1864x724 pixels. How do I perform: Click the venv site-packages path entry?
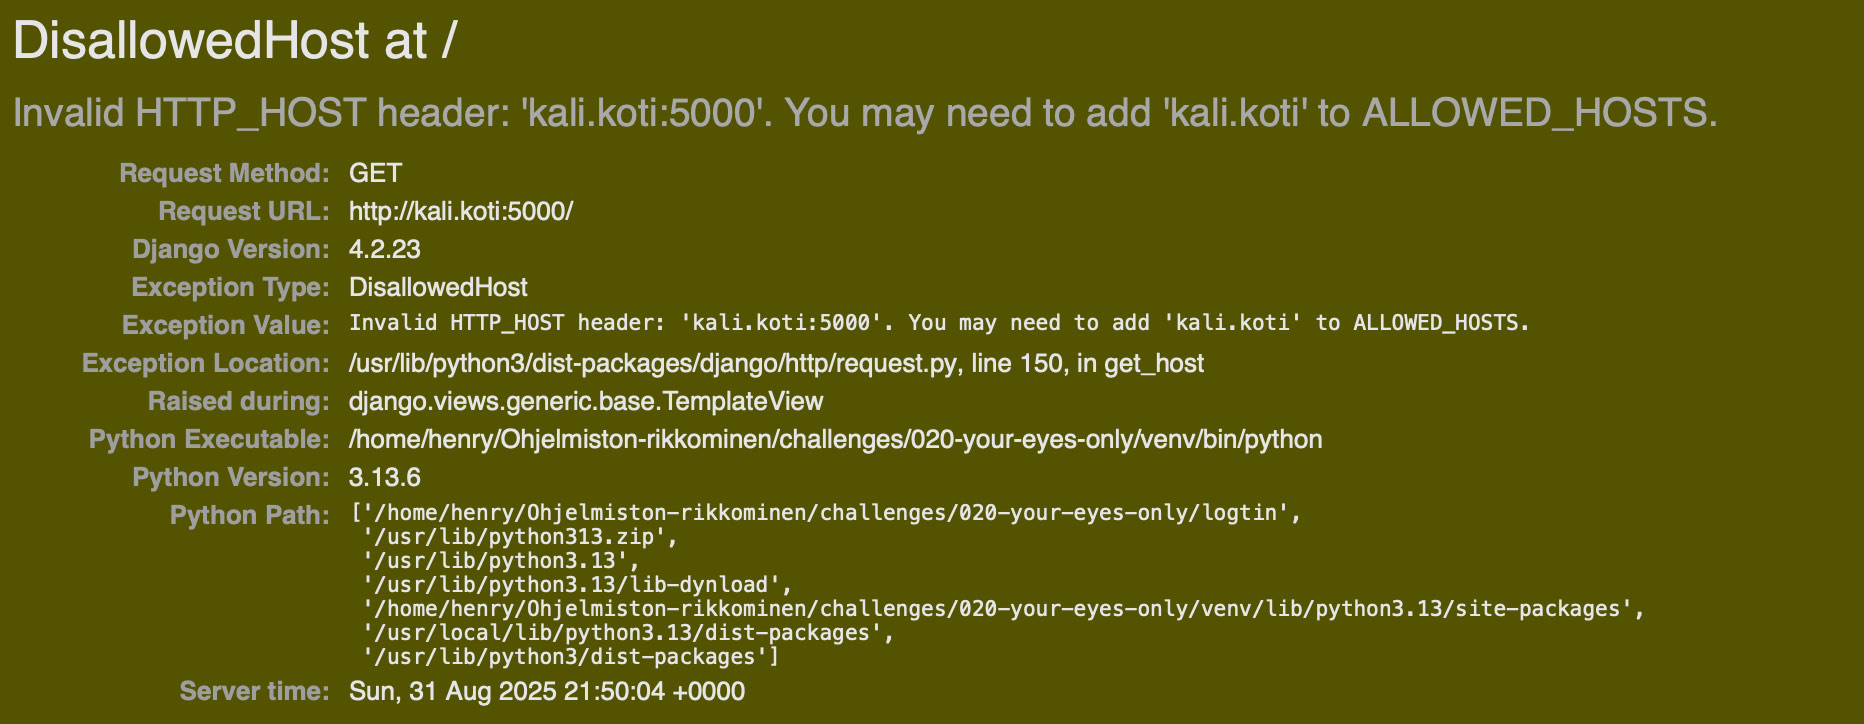tap(1002, 609)
